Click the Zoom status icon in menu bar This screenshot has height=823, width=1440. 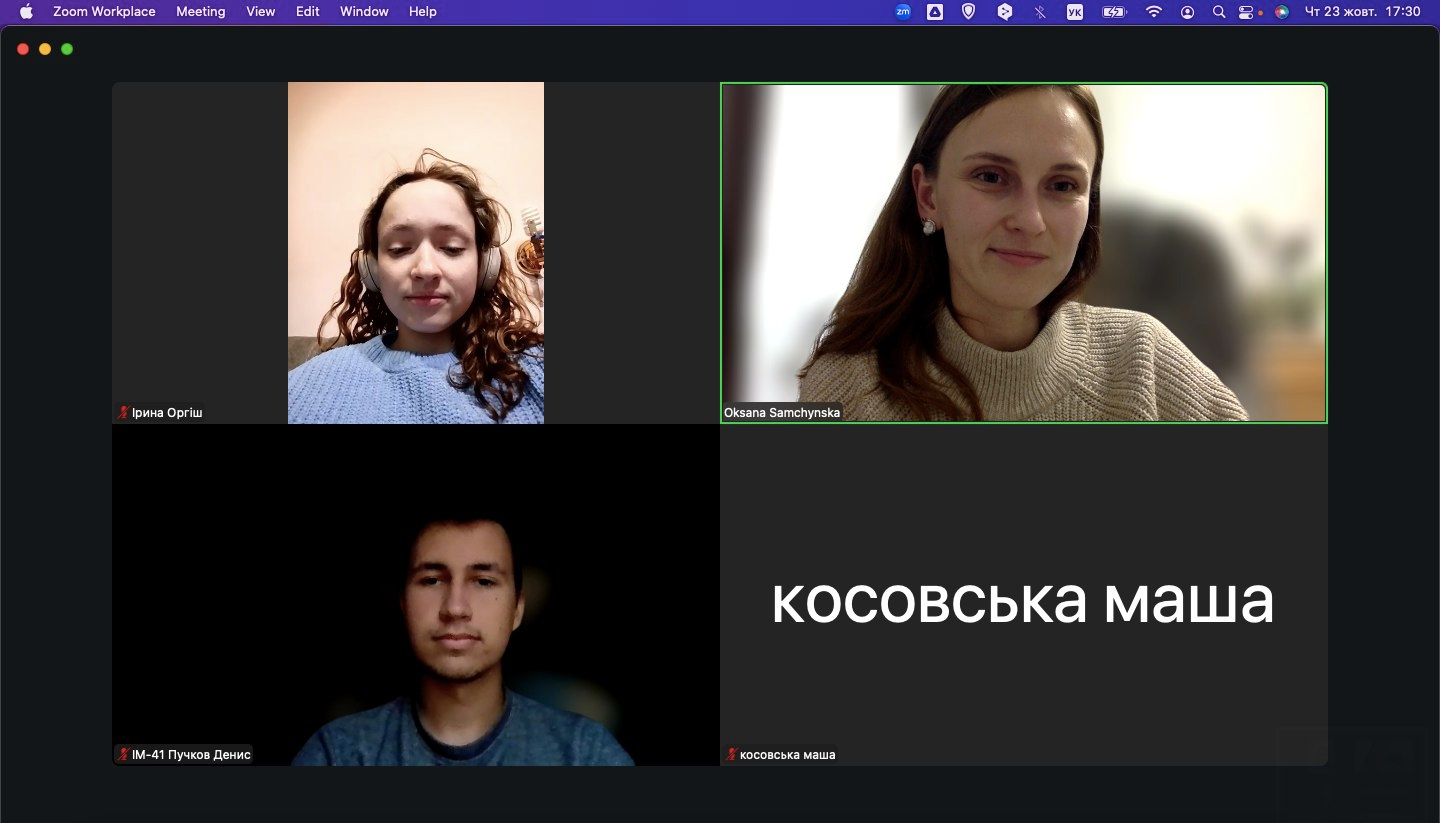[903, 12]
